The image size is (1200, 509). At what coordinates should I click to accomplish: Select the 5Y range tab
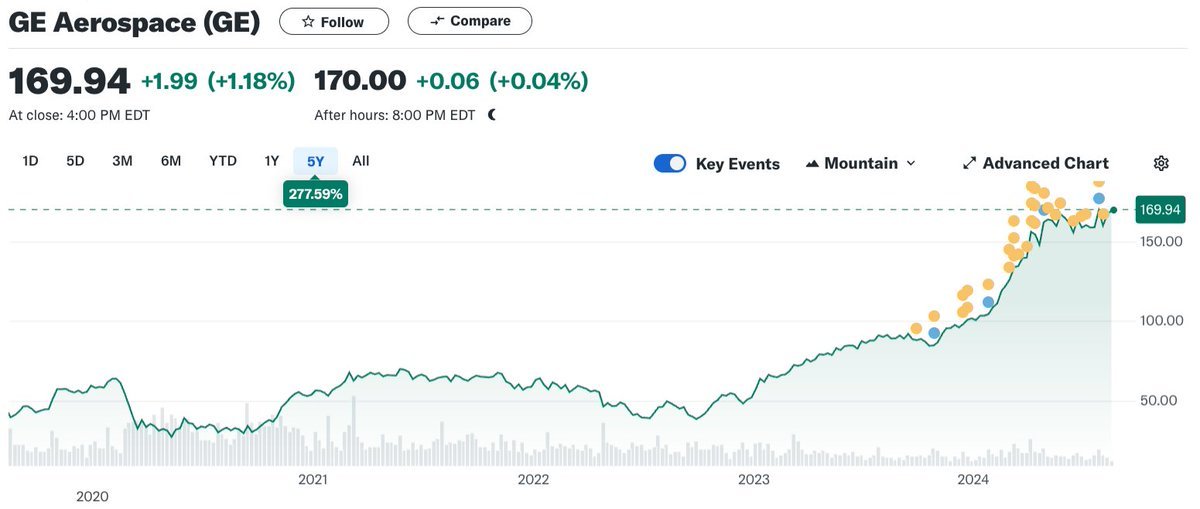[315, 161]
